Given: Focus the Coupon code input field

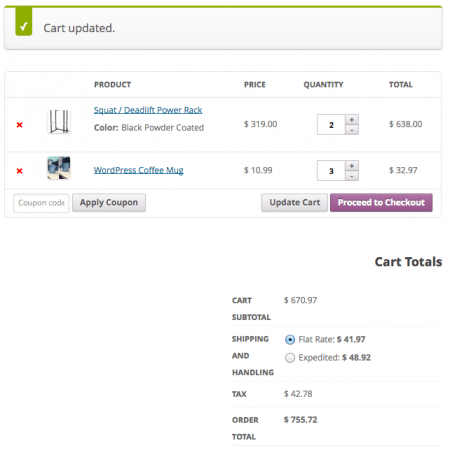Looking at the screenshot, I should click(x=41, y=203).
